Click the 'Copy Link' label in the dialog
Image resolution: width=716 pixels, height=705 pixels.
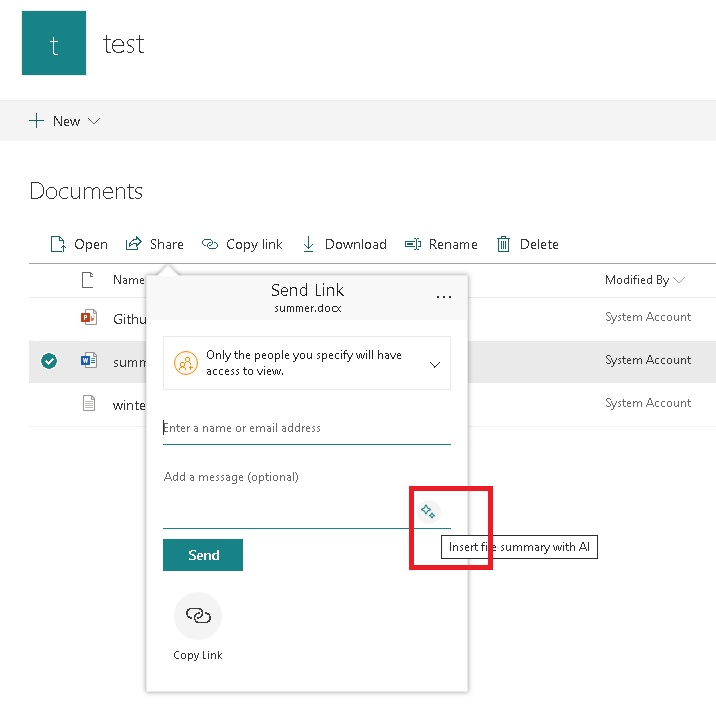(198, 655)
